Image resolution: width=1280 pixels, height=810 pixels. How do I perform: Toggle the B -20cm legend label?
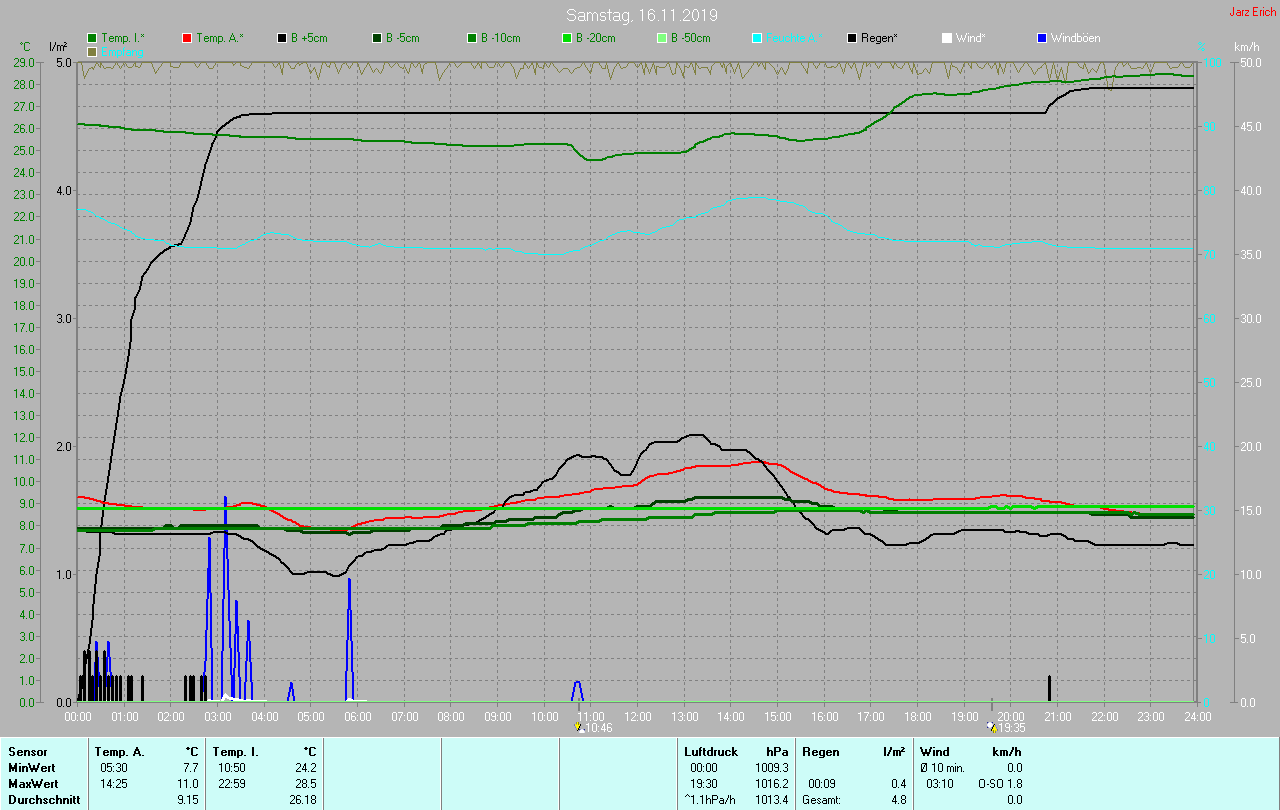(595, 38)
